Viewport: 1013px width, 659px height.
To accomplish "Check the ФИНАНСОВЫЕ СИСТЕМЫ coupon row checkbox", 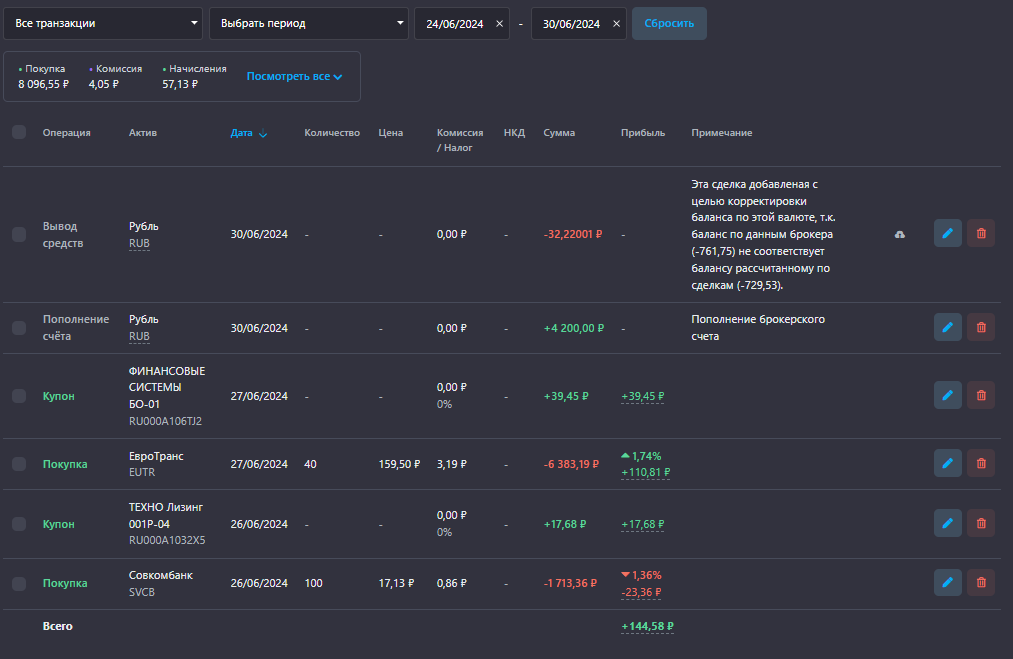I will [19, 395].
